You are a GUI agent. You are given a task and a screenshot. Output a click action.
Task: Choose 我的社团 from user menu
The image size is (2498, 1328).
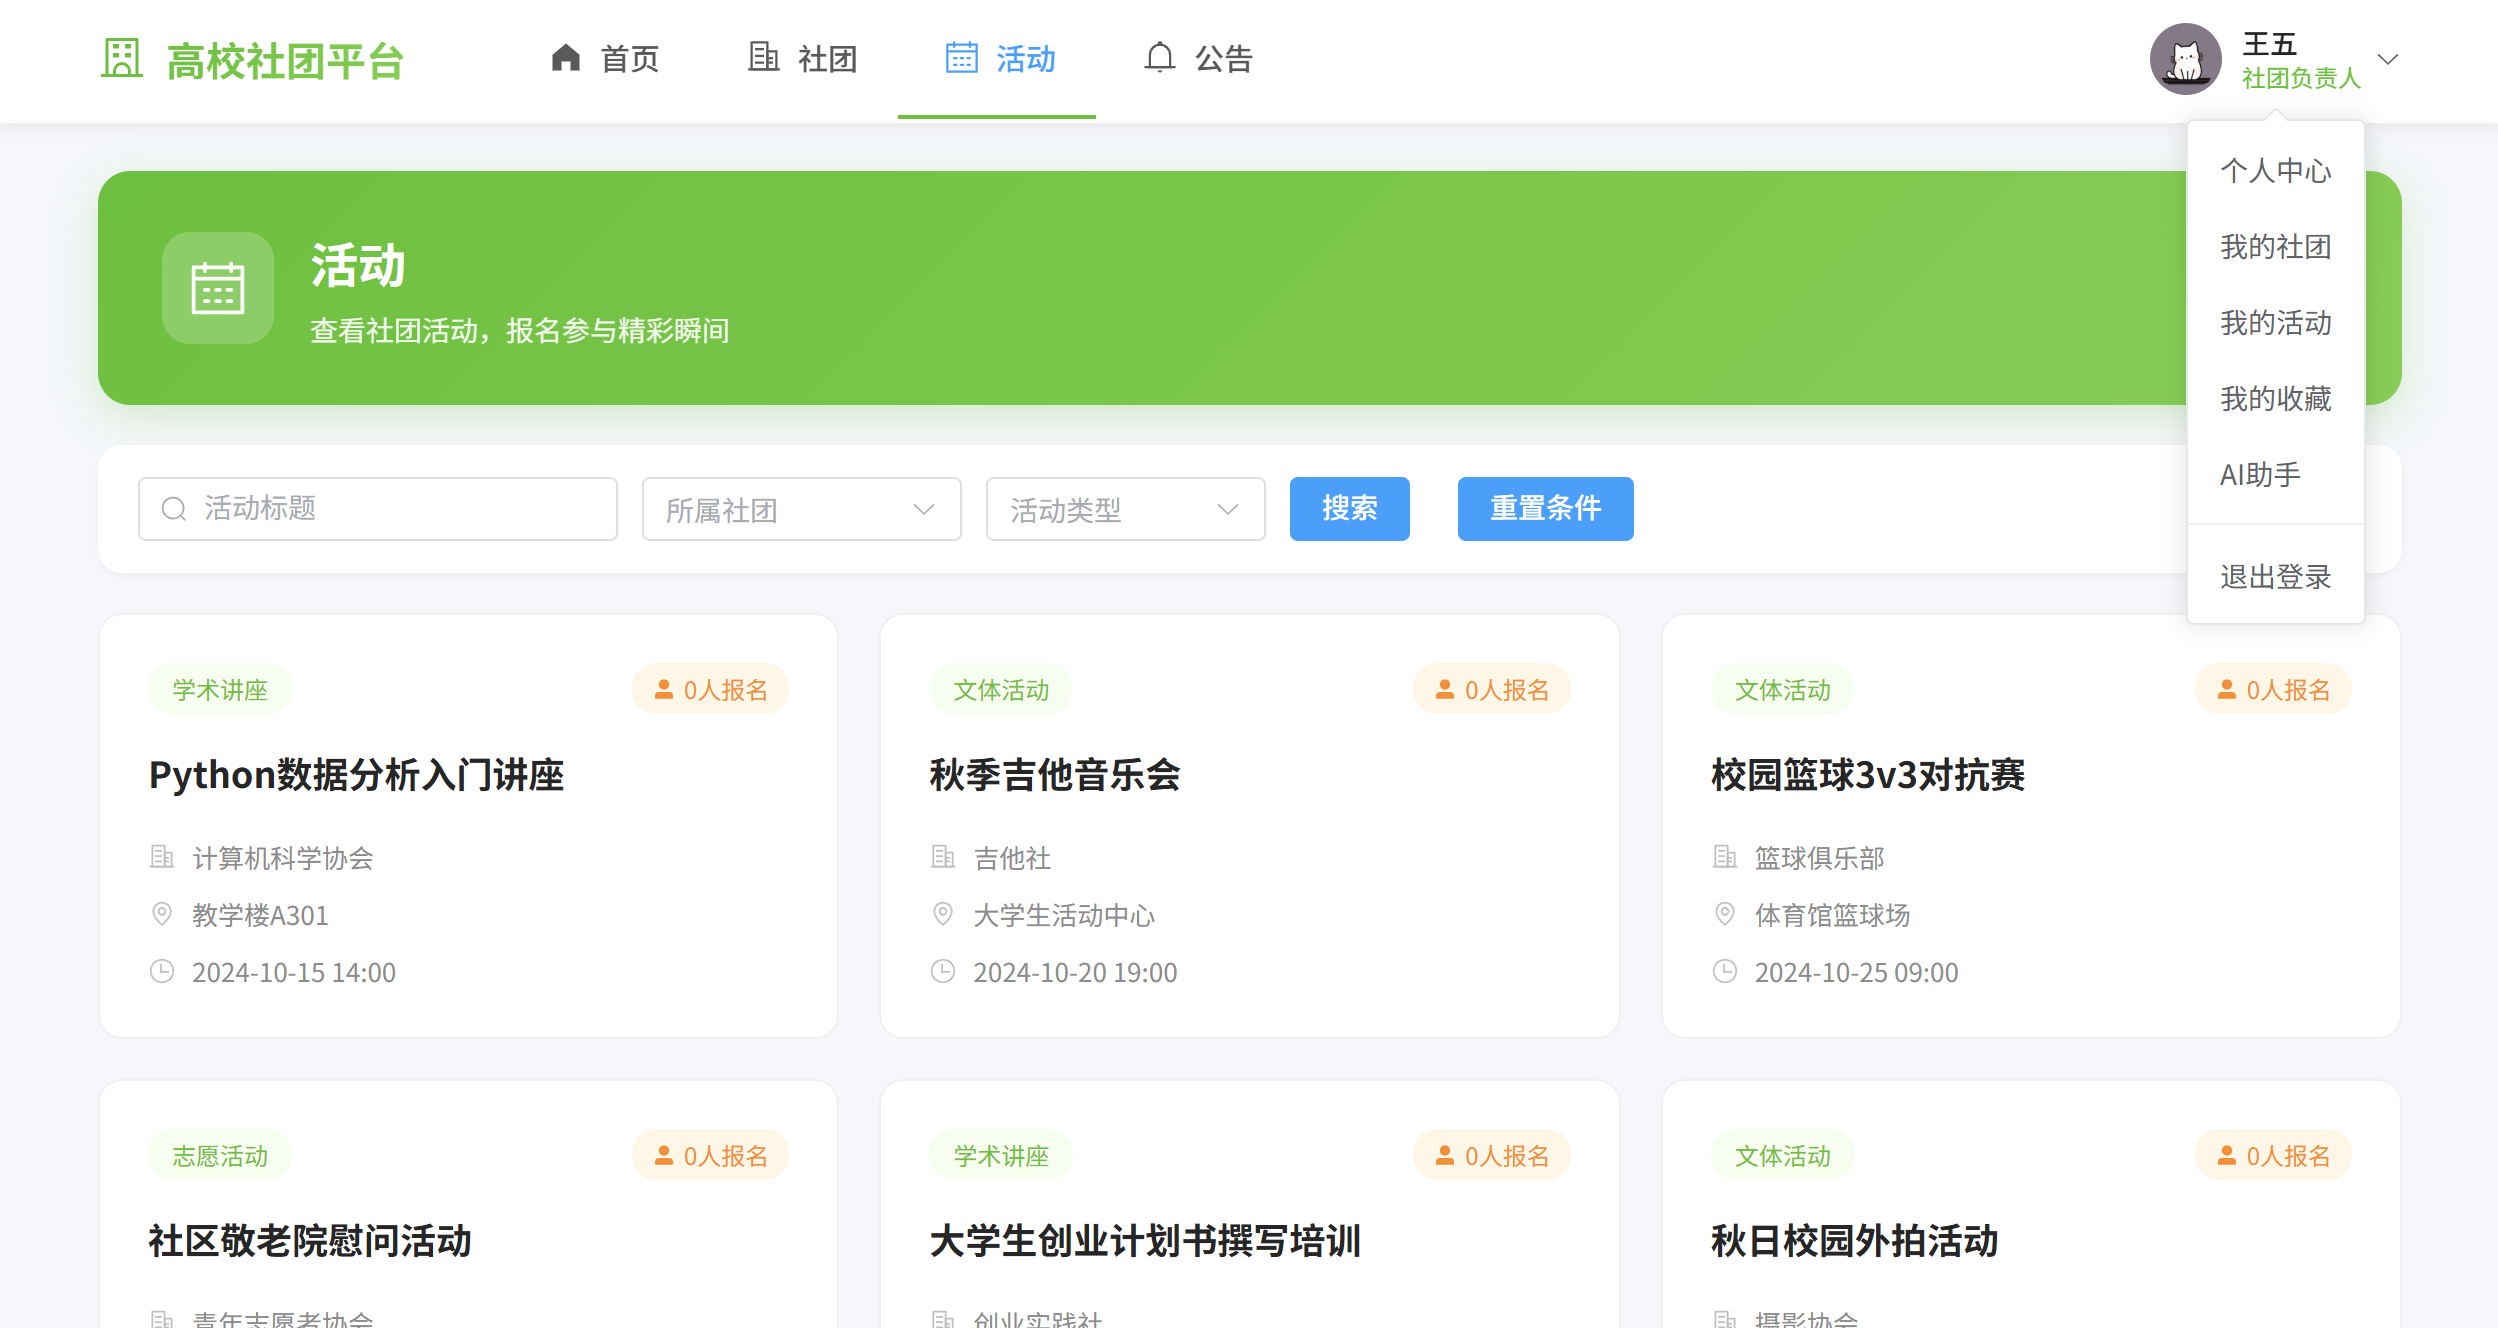coord(2276,247)
